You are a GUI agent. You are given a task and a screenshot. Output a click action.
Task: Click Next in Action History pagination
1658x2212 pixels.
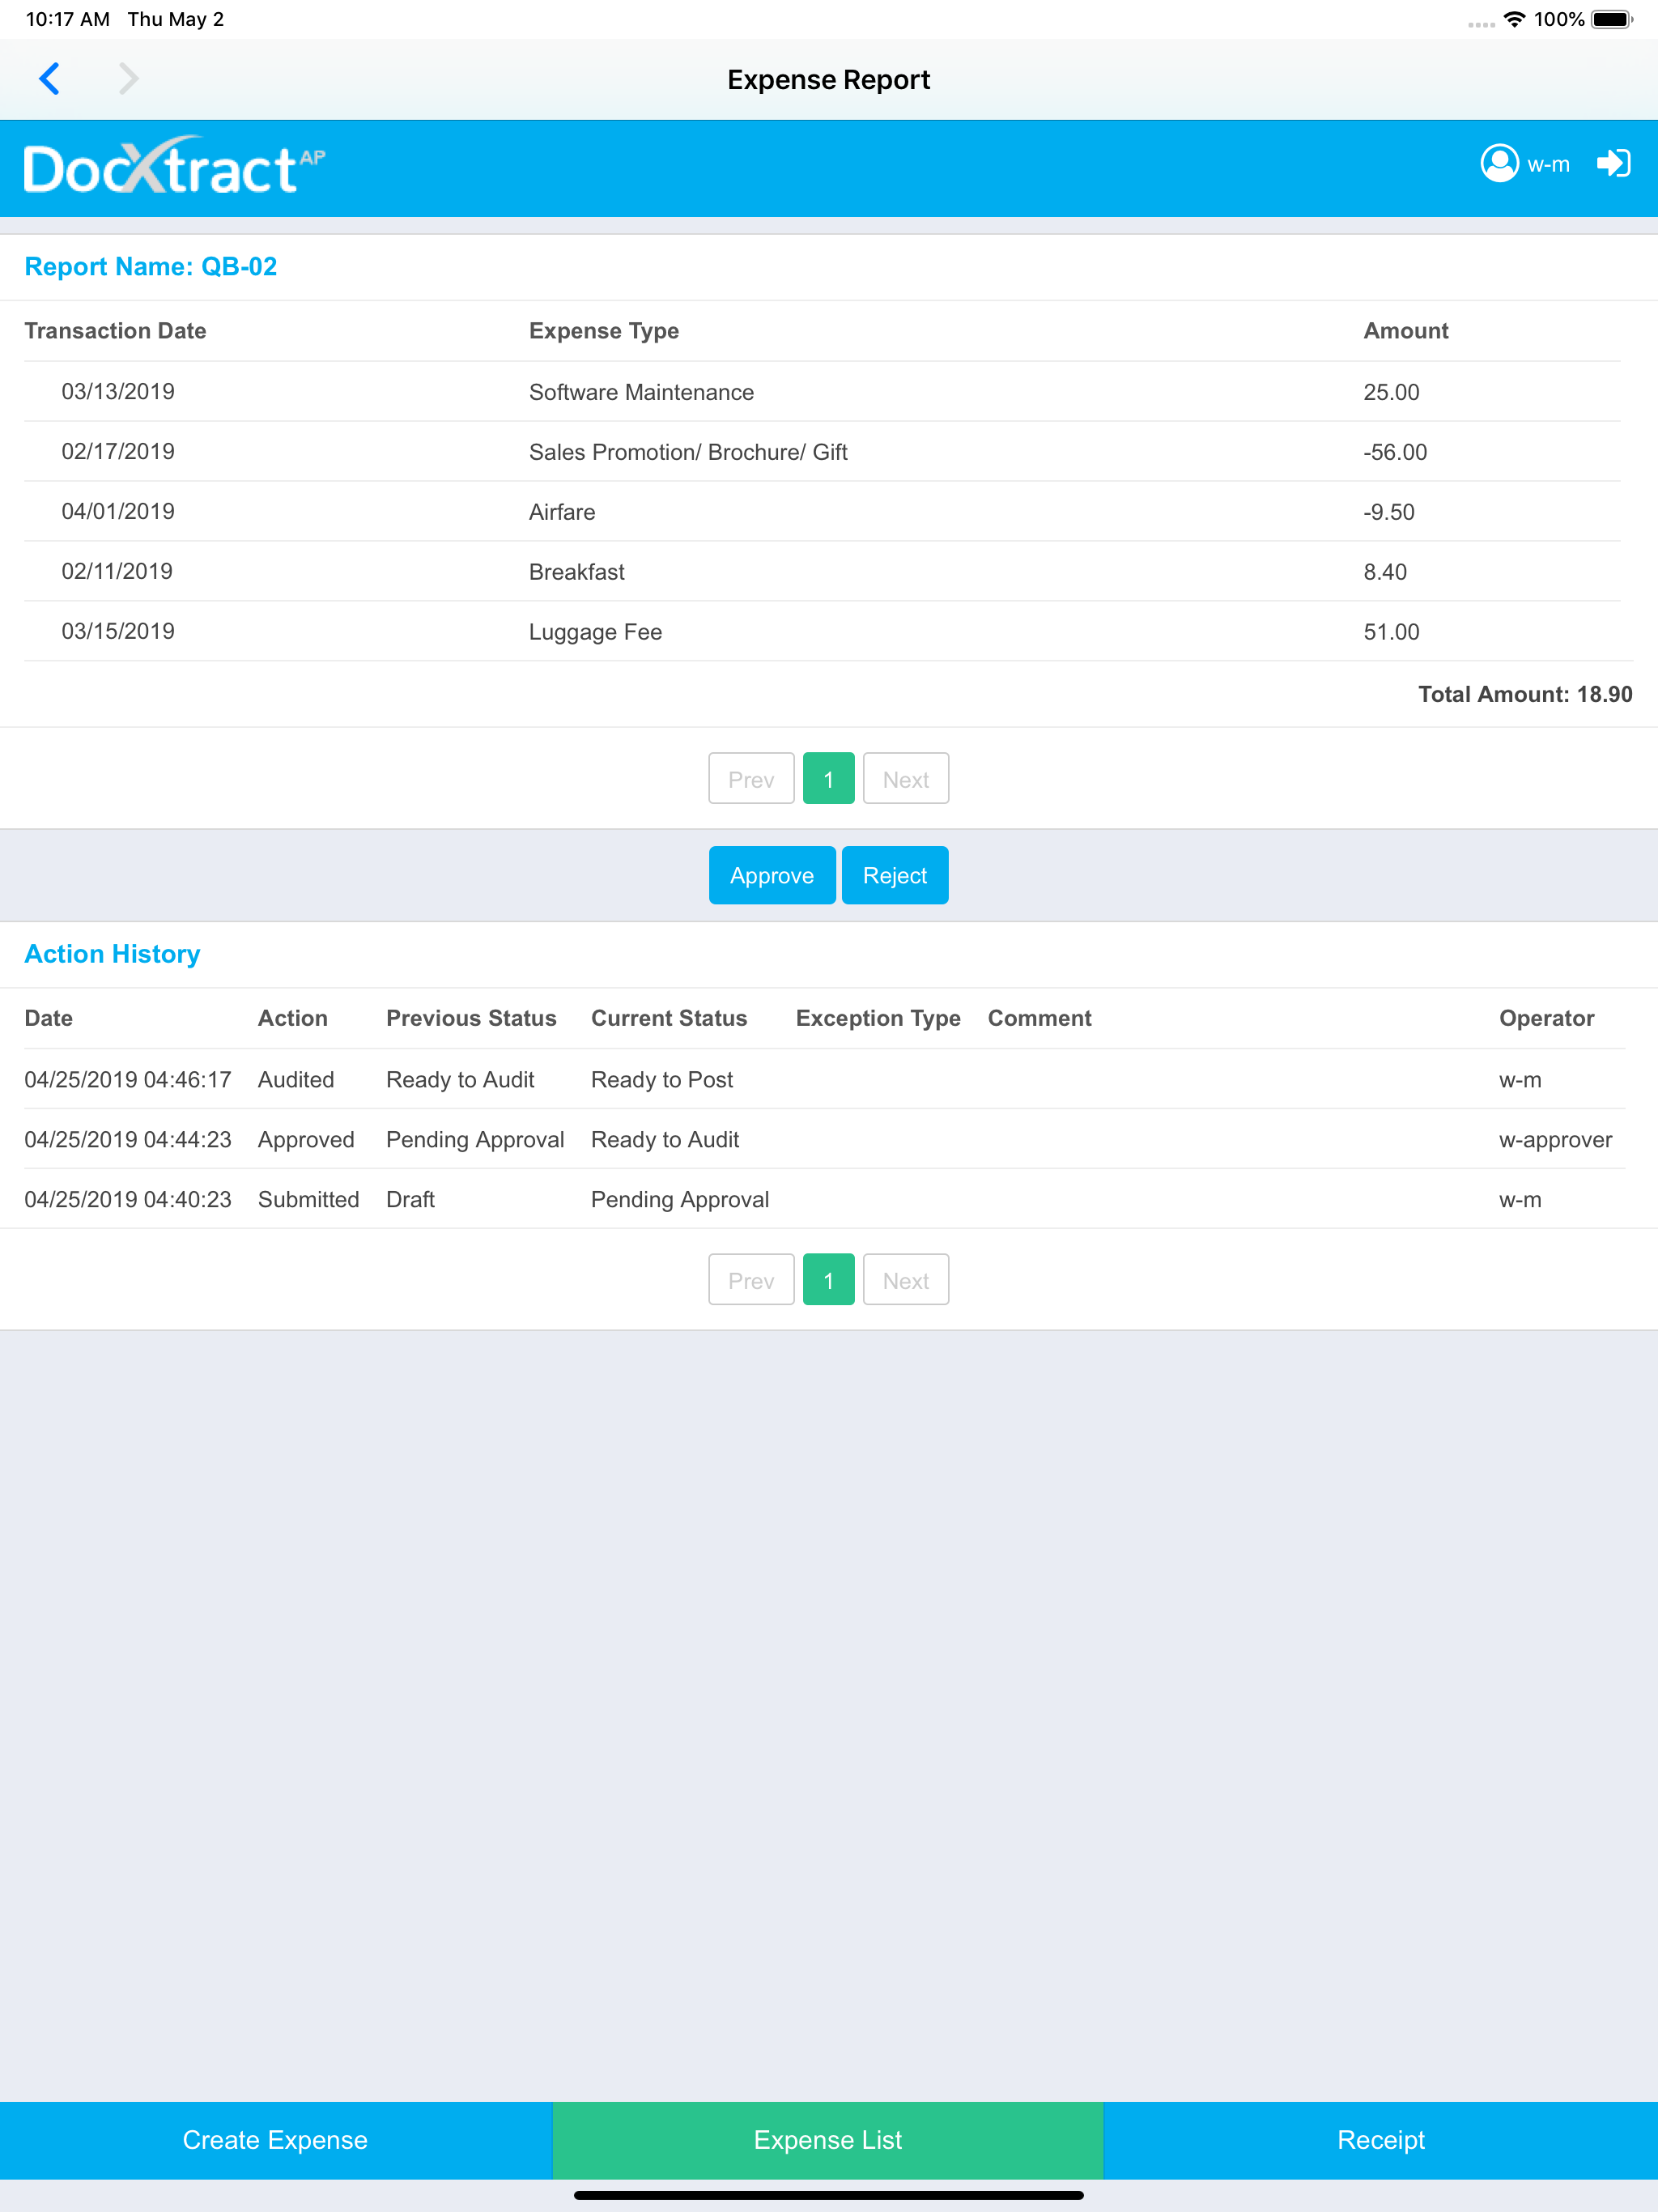tap(906, 1280)
